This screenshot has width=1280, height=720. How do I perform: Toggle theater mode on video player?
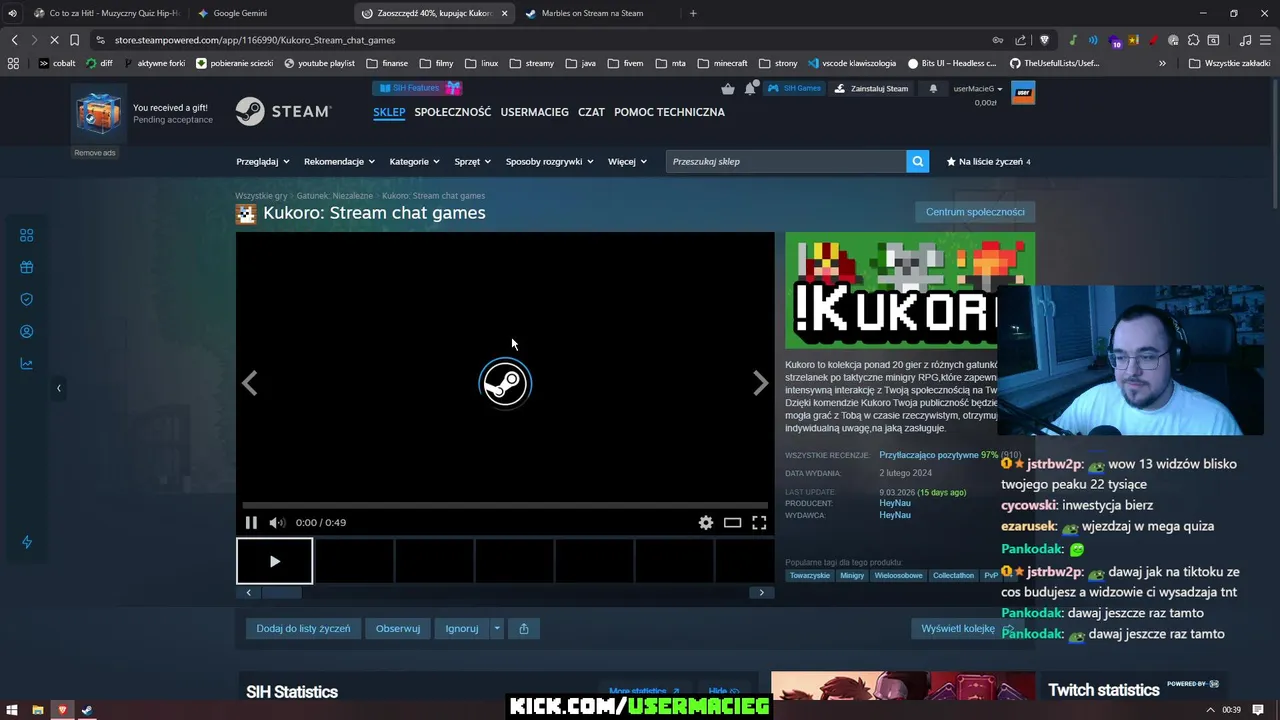pos(732,522)
